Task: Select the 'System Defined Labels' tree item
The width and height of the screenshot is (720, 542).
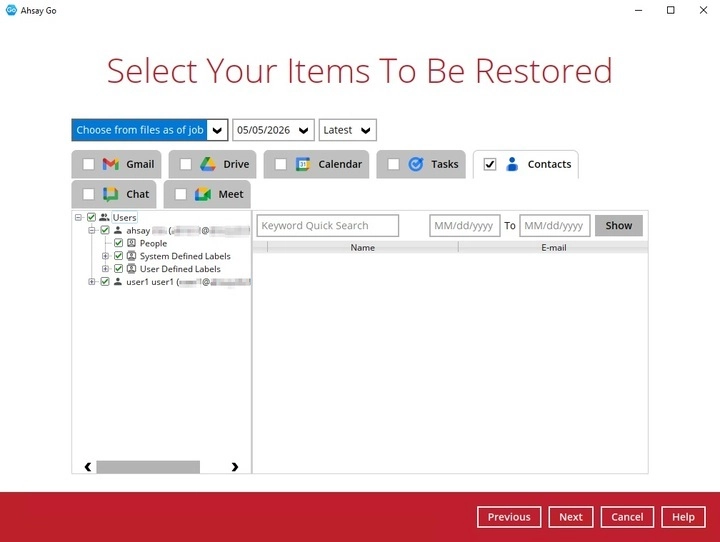Action: click(x=185, y=256)
